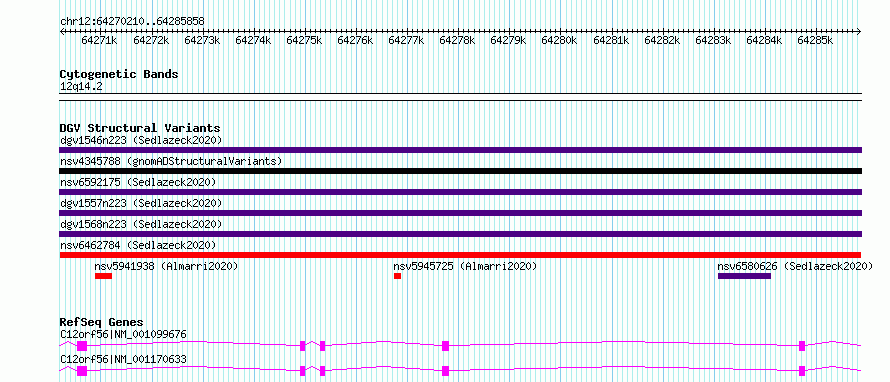Click the 12q14.2 band label
Screen dimensions: 890x382
[x=81, y=86]
